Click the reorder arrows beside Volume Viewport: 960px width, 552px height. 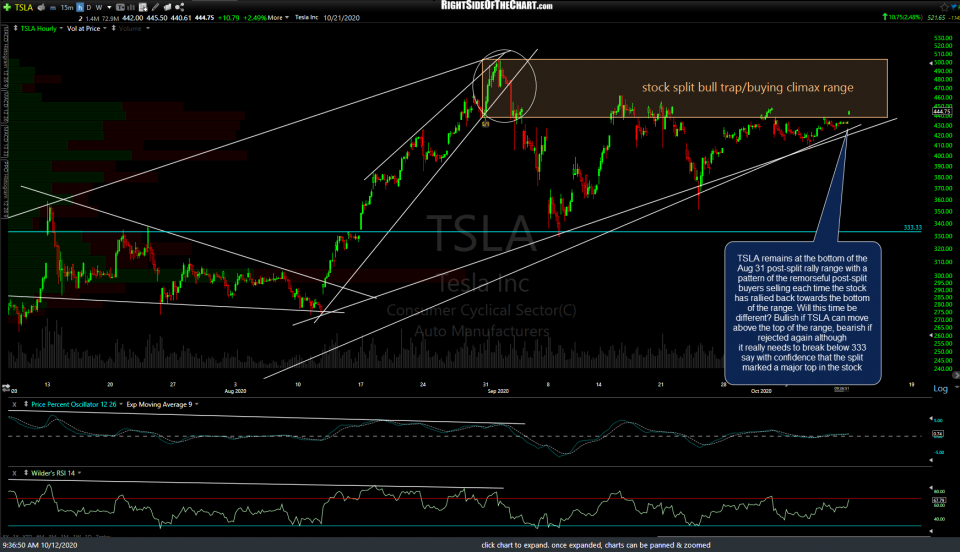113,28
